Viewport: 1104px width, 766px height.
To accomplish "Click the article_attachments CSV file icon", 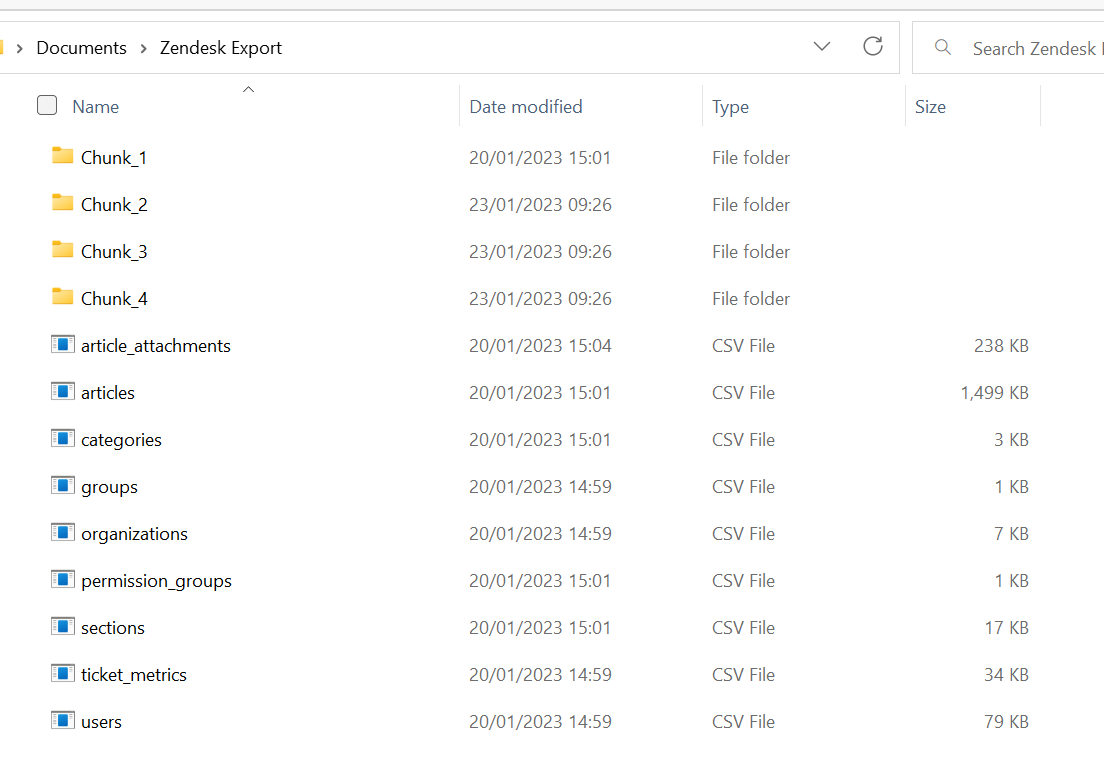I will (x=63, y=344).
